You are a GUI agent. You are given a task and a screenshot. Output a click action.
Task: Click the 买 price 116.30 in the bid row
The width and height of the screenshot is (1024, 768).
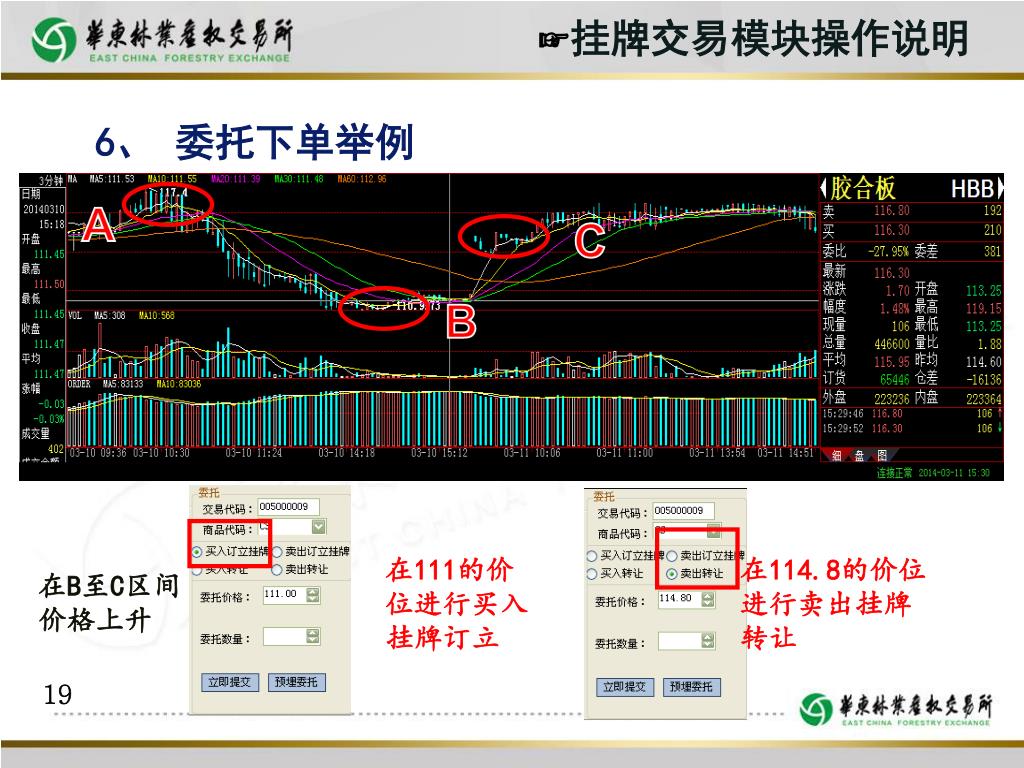[x=892, y=231]
